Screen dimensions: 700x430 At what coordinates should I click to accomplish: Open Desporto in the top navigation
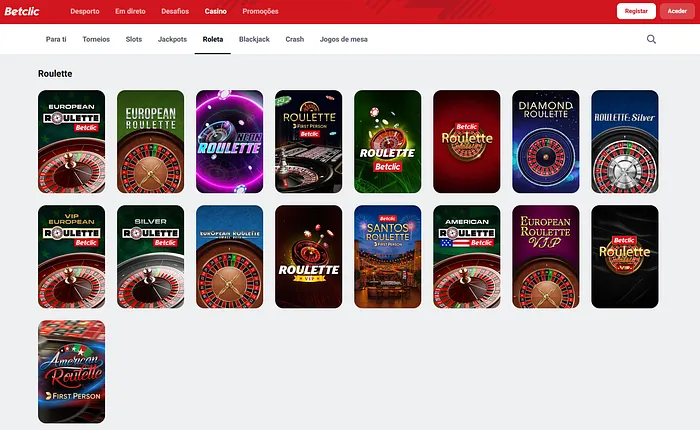85,11
